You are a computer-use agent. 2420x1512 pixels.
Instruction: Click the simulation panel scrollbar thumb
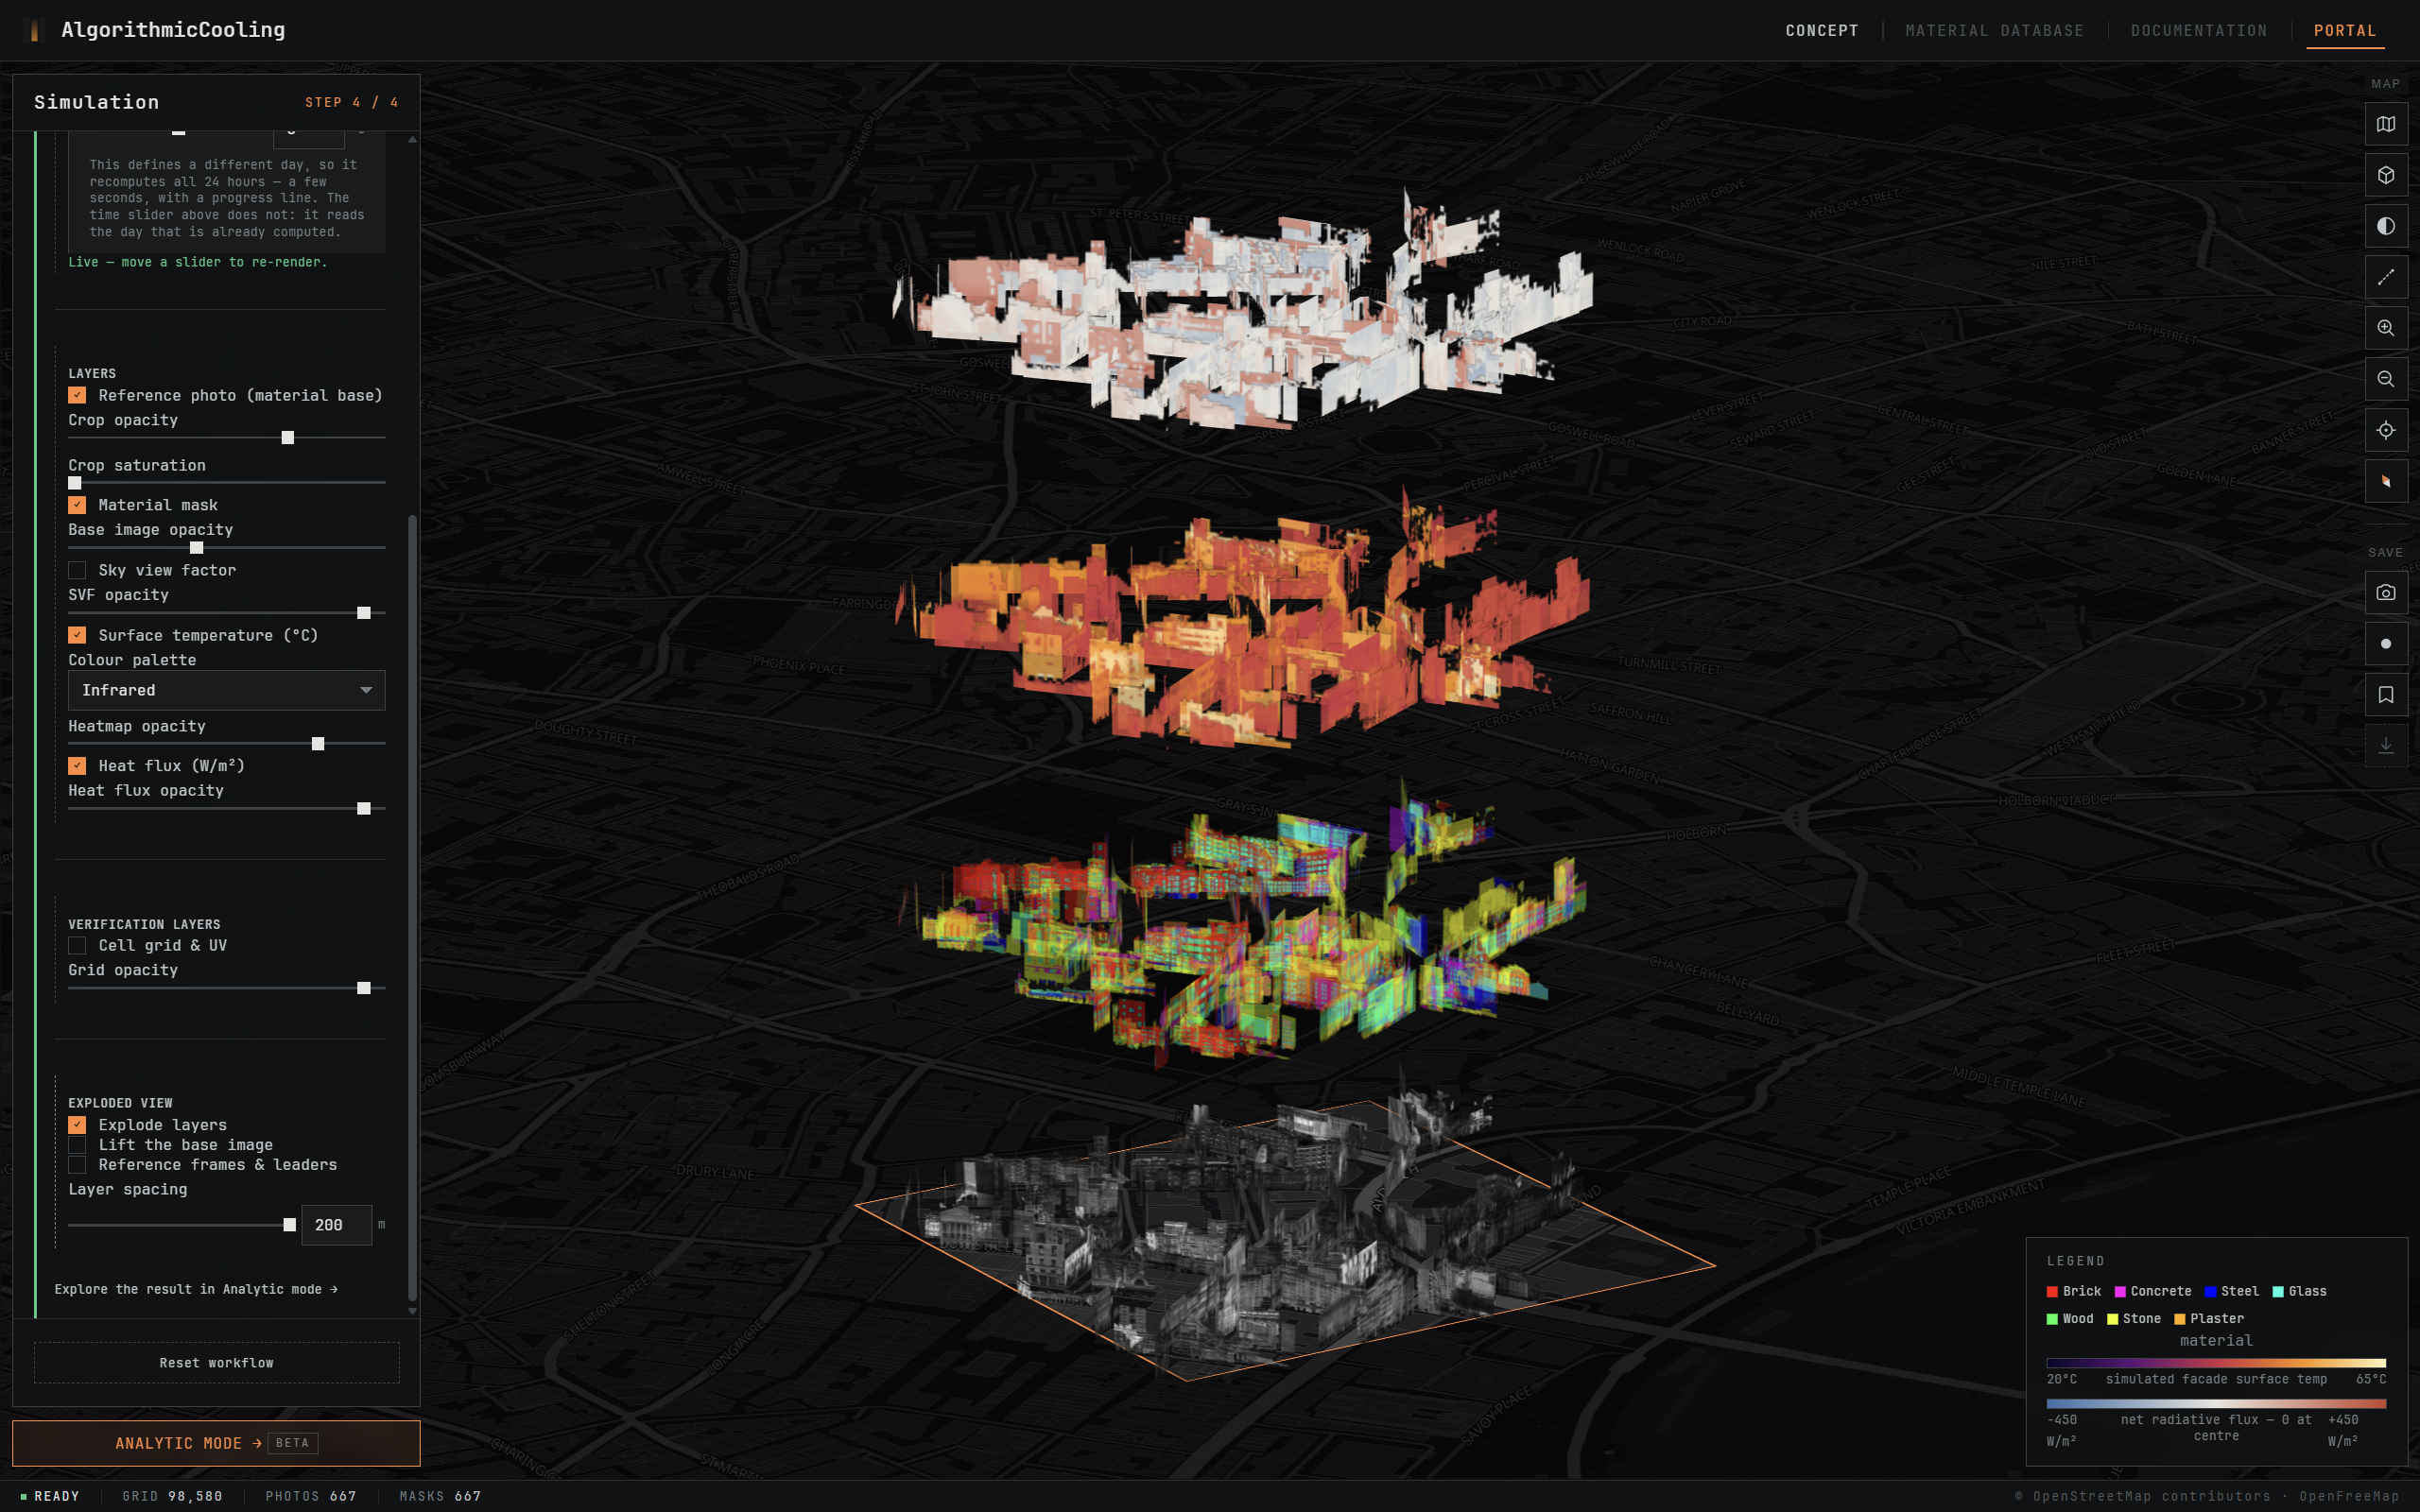(412, 907)
